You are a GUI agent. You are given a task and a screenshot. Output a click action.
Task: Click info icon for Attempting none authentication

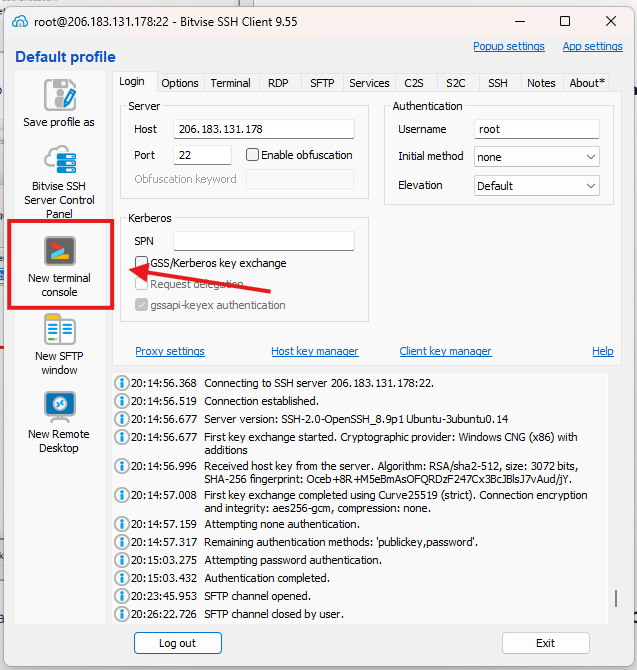coord(122,524)
